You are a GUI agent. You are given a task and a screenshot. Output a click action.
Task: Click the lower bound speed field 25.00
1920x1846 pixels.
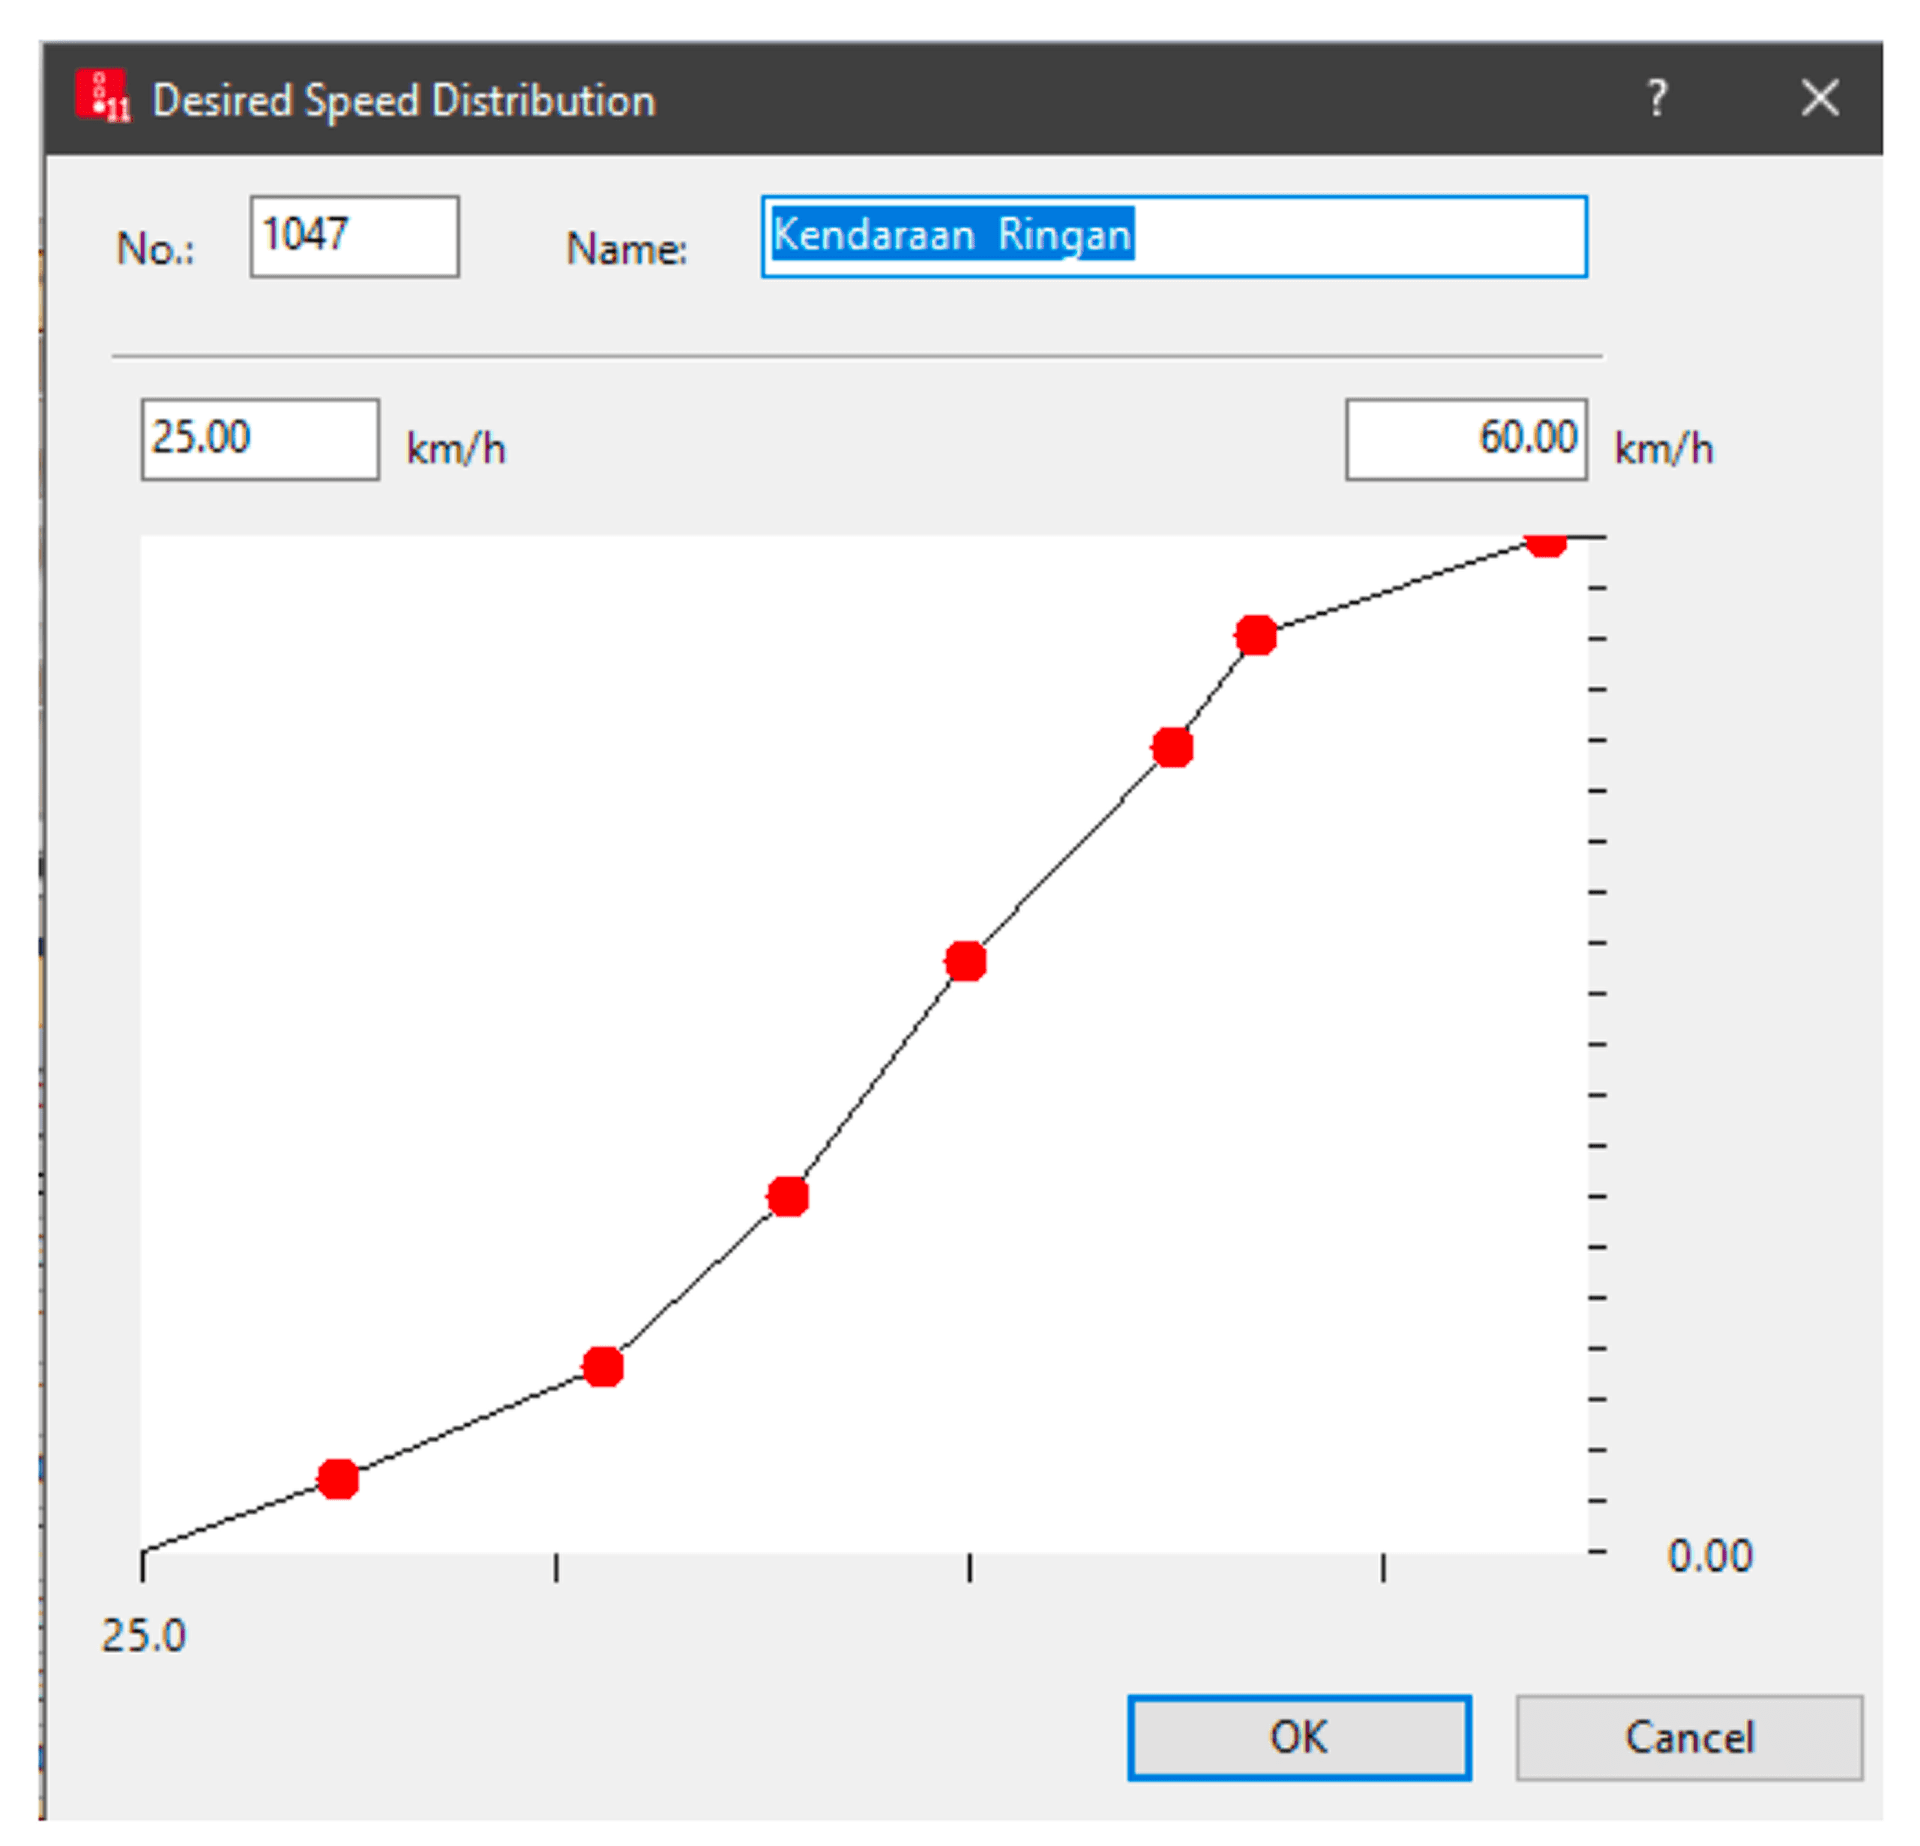(260, 439)
